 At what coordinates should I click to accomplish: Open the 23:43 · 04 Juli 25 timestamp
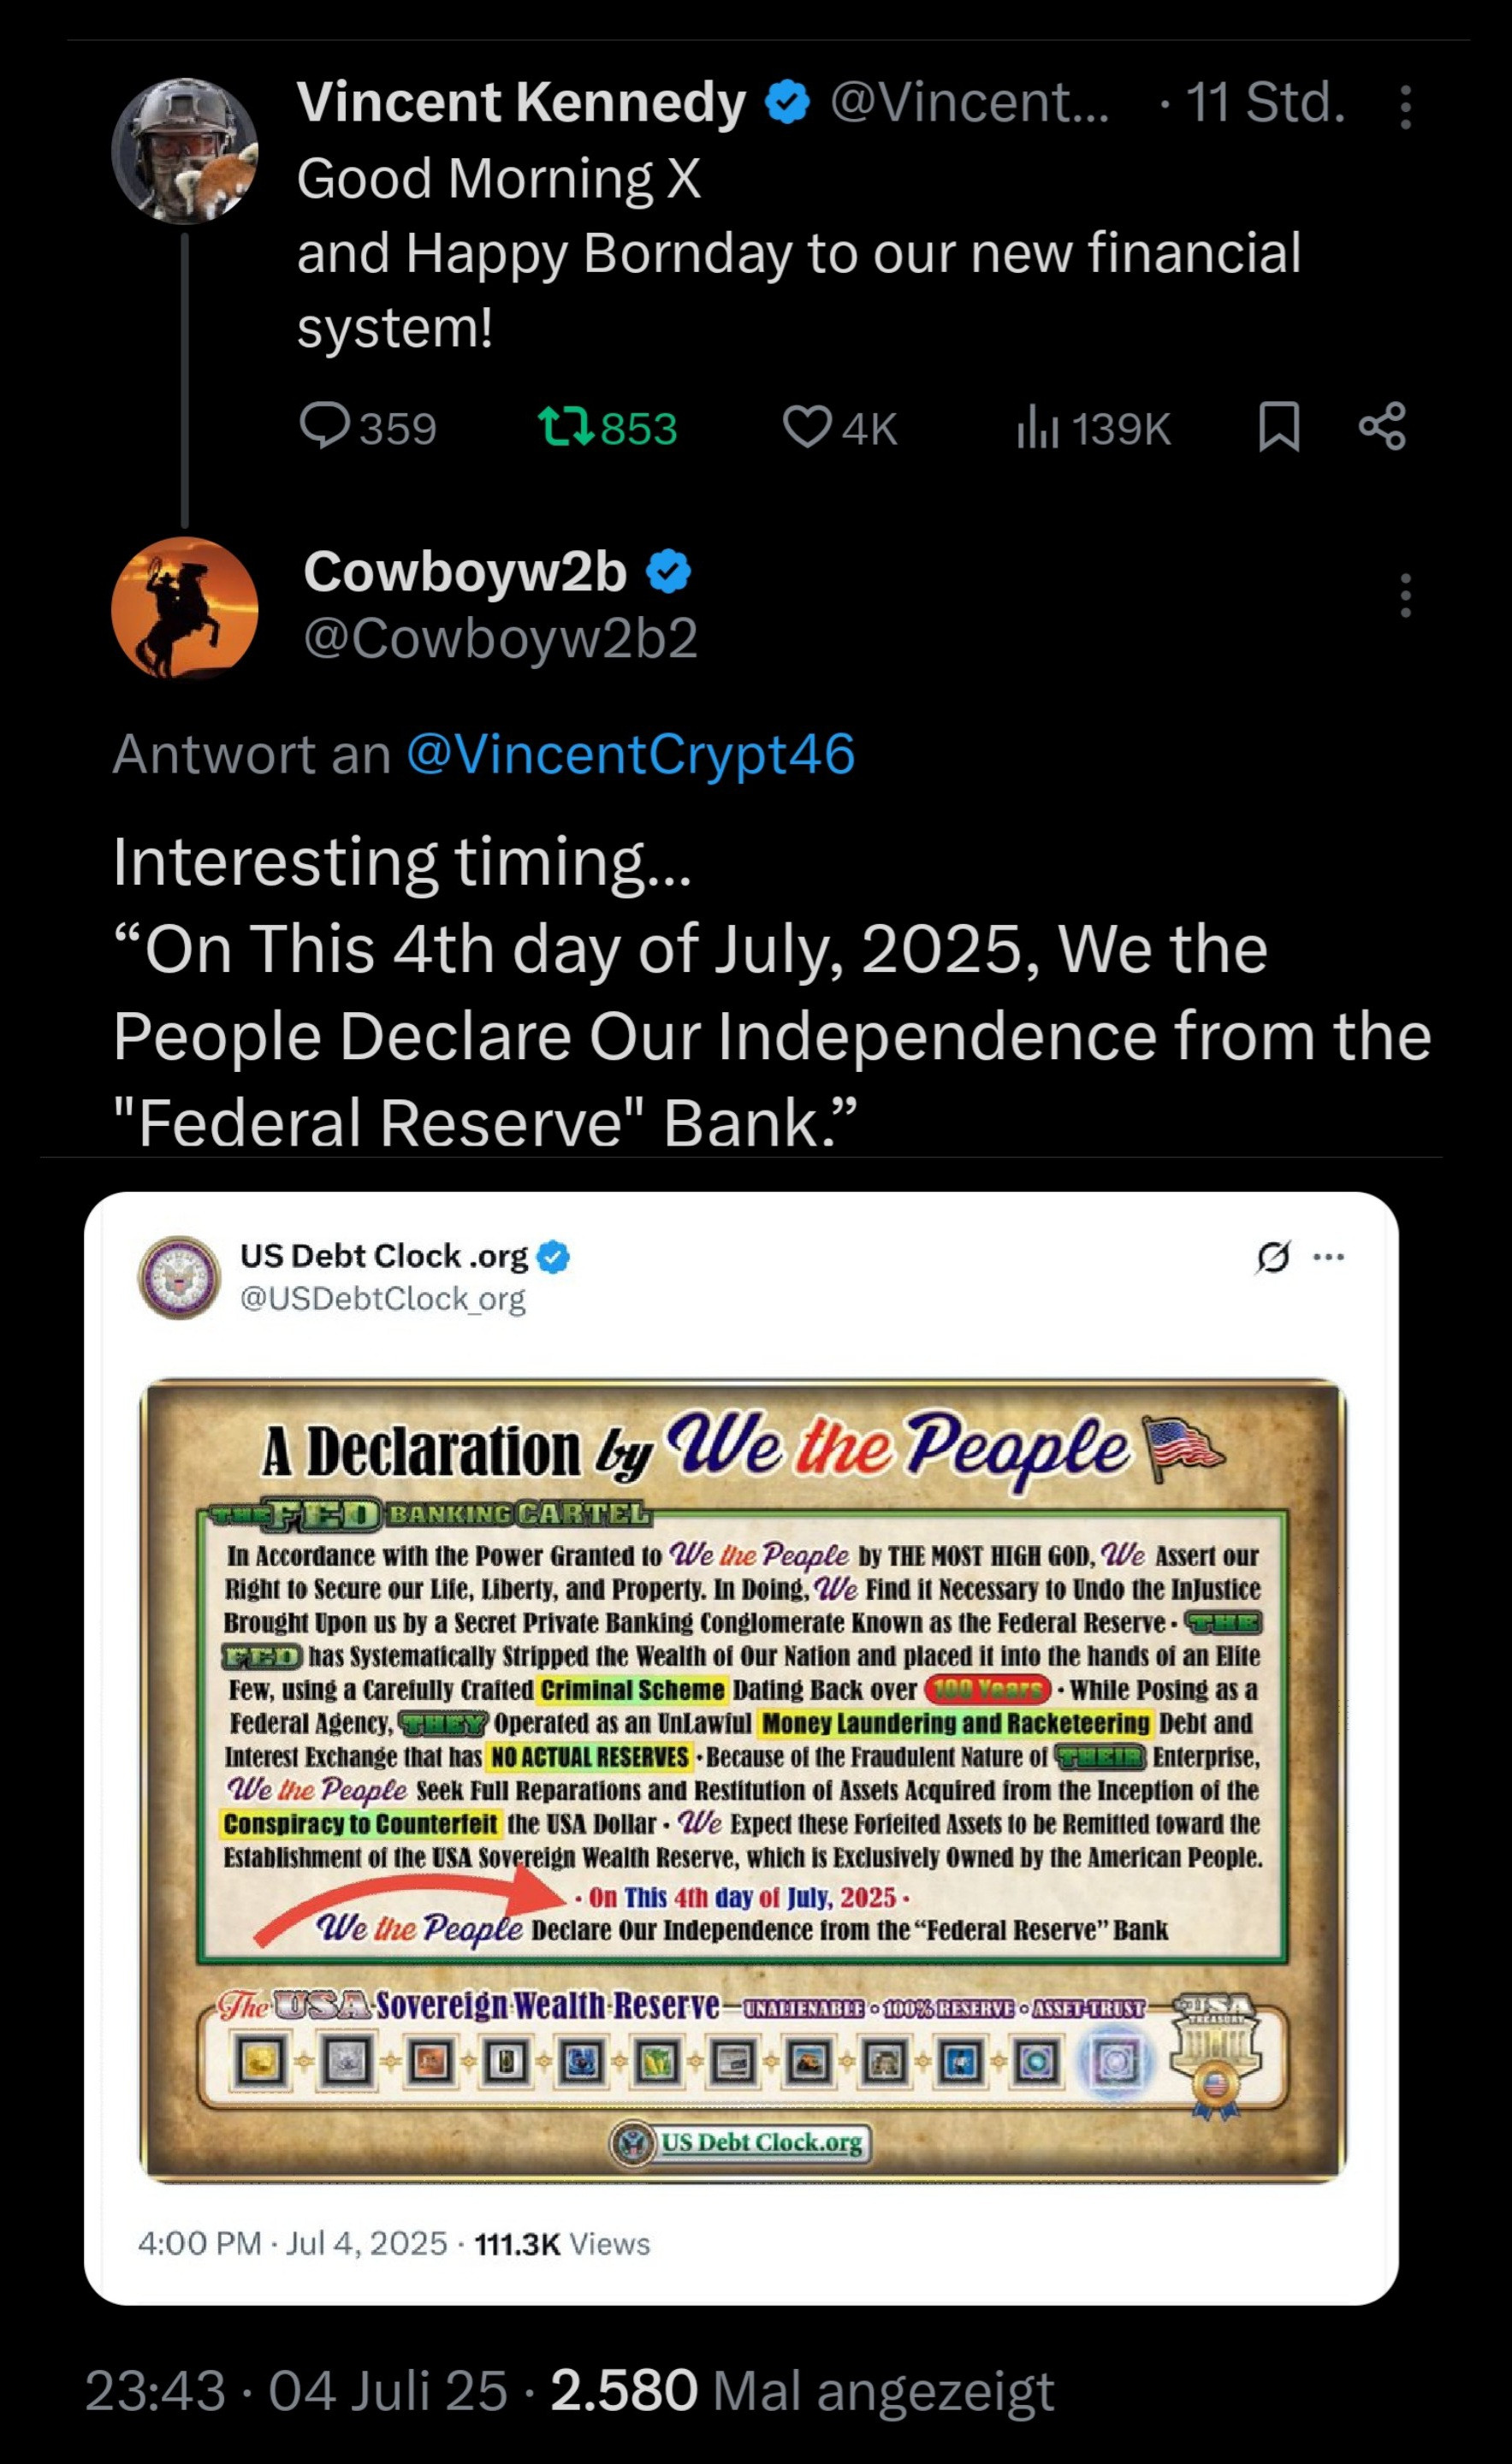coord(296,2391)
